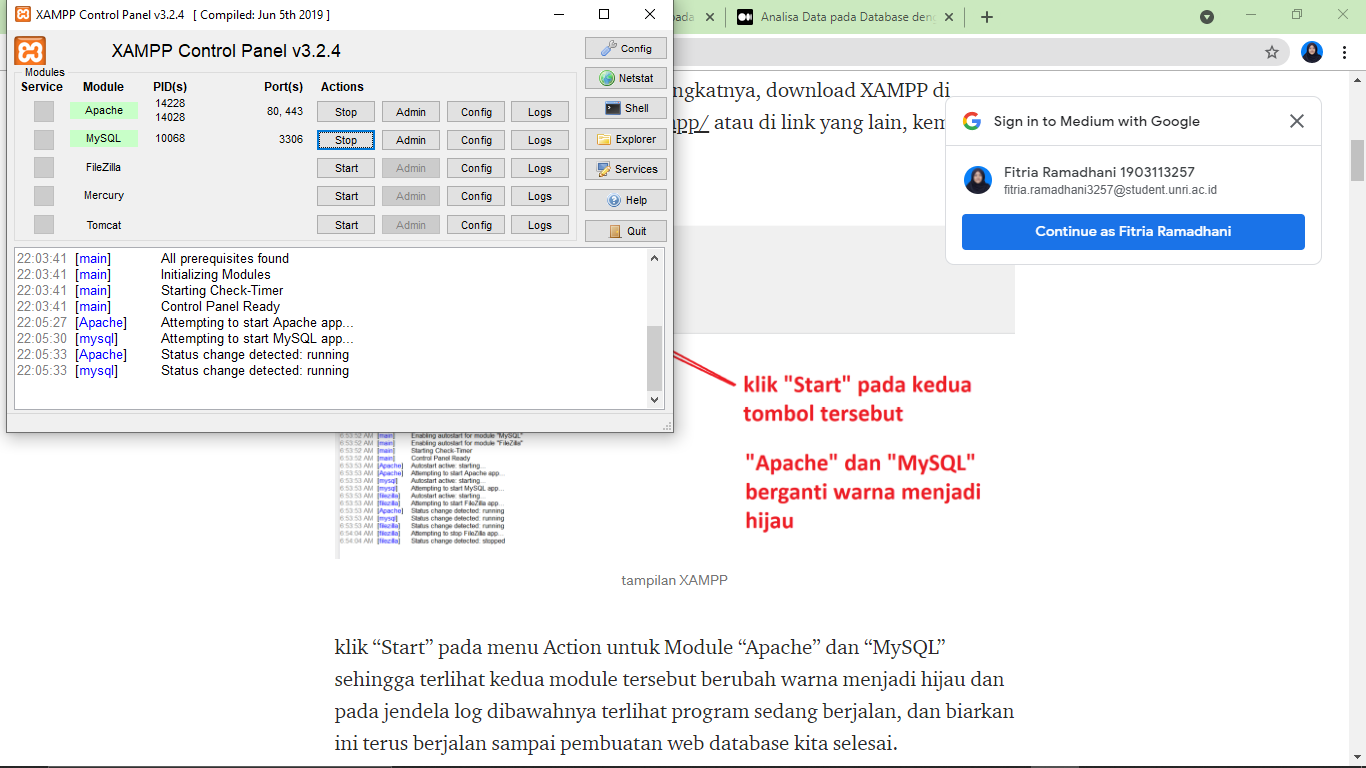Click the Quit button in XAMPP
This screenshot has width=1366, height=768.
click(x=626, y=231)
